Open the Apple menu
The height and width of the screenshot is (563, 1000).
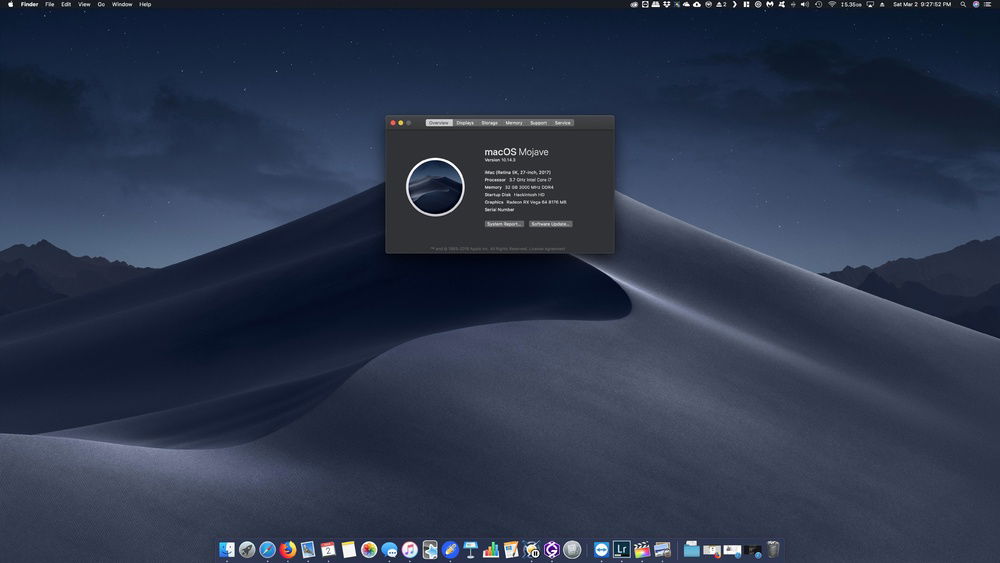[x=10, y=4]
